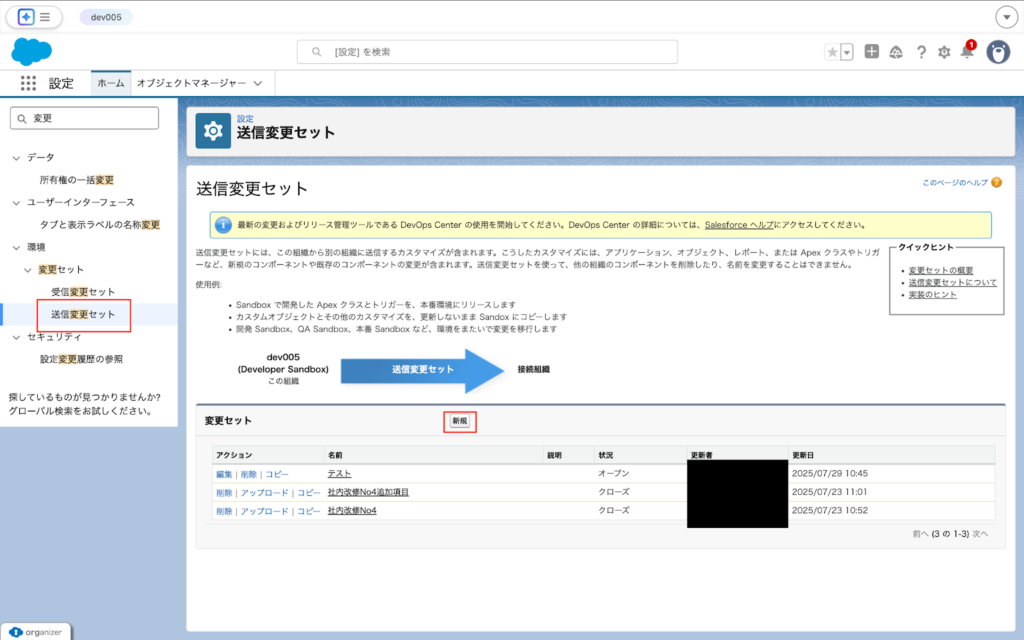Open the オブジェクトマネージャー dropdown chevron
Viewport: 1024px width, 640px height.
point(256,83)
